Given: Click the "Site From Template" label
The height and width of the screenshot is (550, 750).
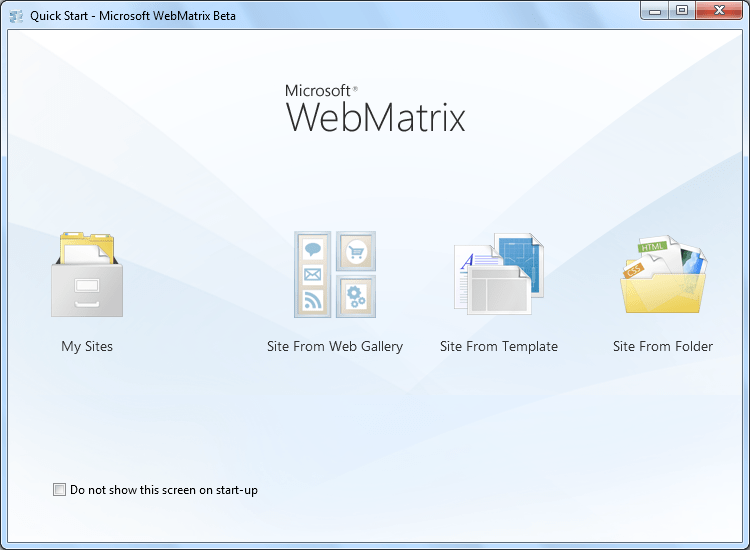Looking at the screenshot, I should pos(499,346).
